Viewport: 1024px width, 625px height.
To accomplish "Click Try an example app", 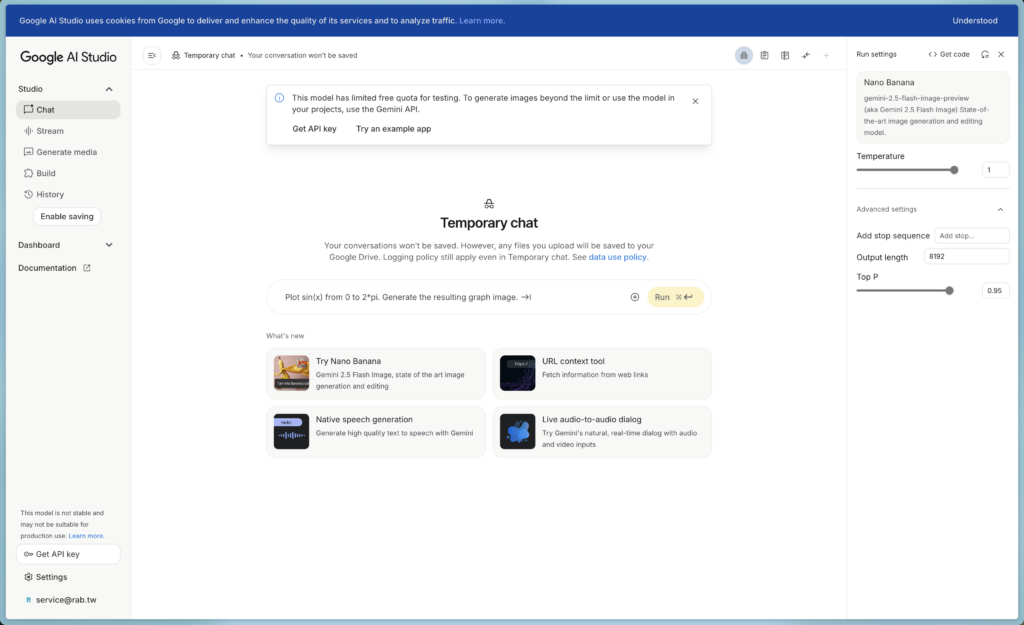I will 393,129.
